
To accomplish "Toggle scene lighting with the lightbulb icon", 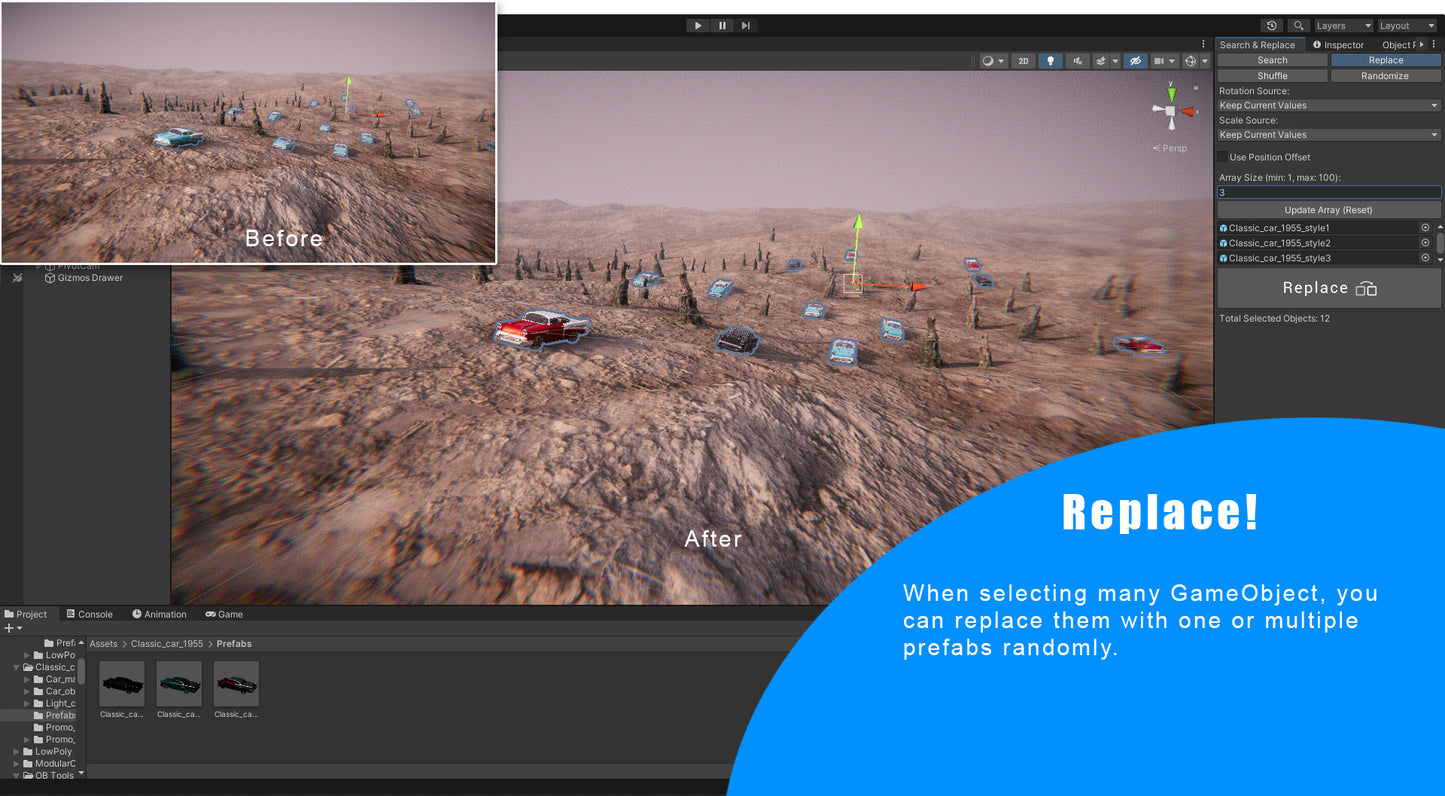I will (x=1050, y=61).
